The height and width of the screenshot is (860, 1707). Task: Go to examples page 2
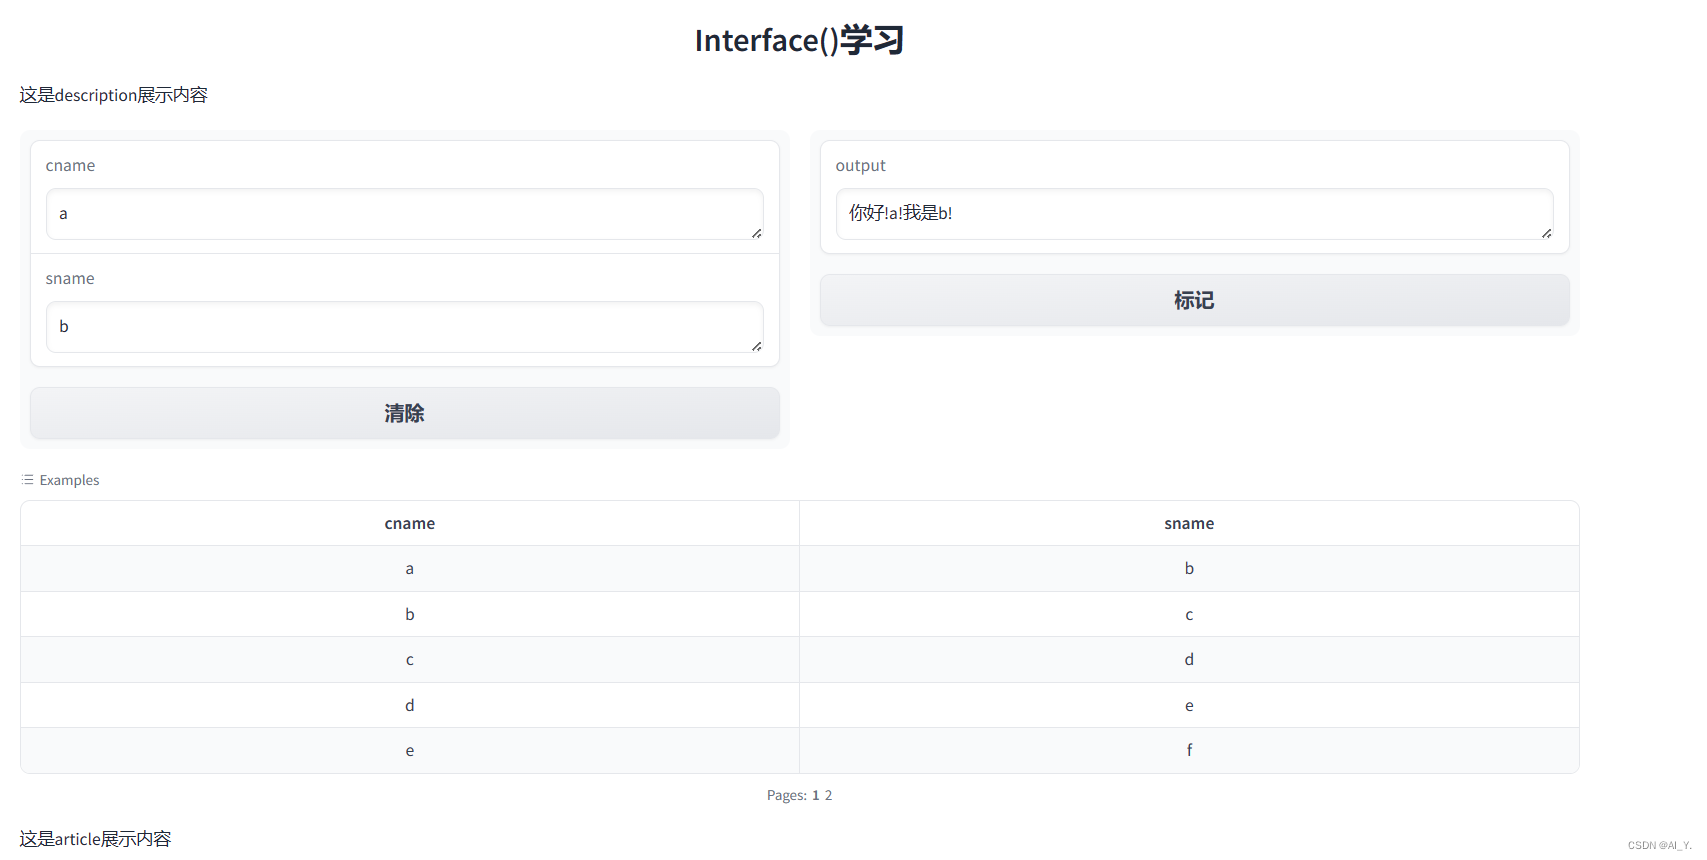point(828,795)
